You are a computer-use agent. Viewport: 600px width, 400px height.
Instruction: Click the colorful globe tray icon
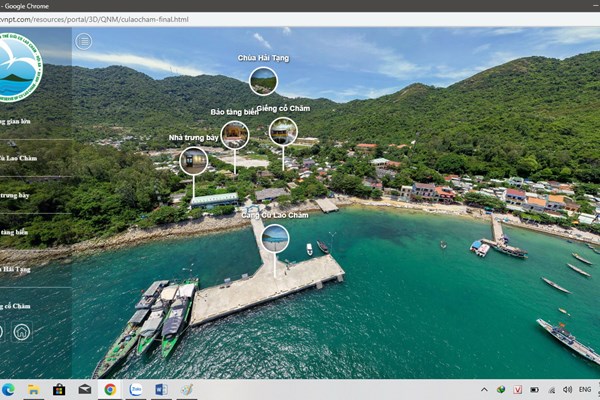501,390
